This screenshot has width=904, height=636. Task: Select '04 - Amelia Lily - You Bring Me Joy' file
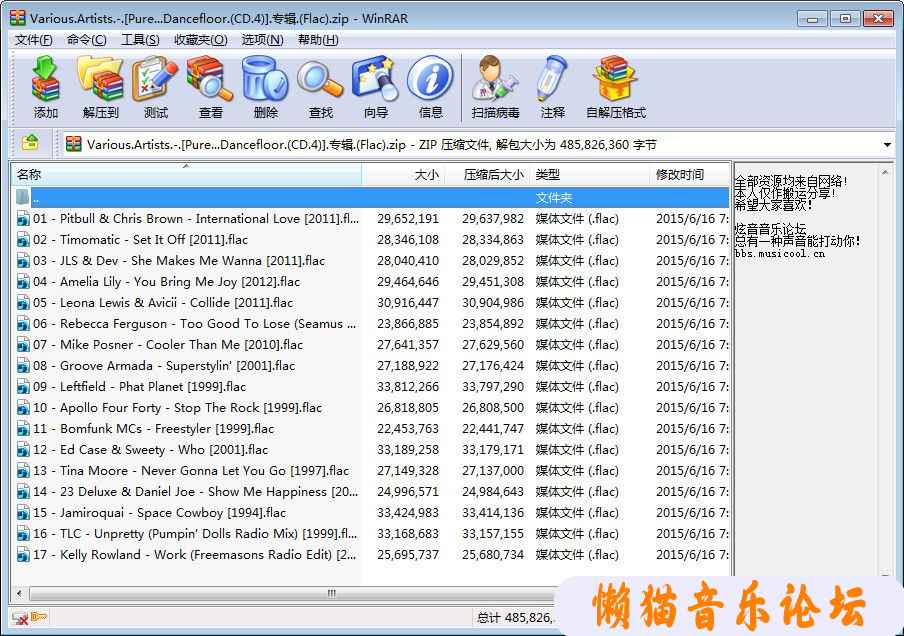click(167, 282)
